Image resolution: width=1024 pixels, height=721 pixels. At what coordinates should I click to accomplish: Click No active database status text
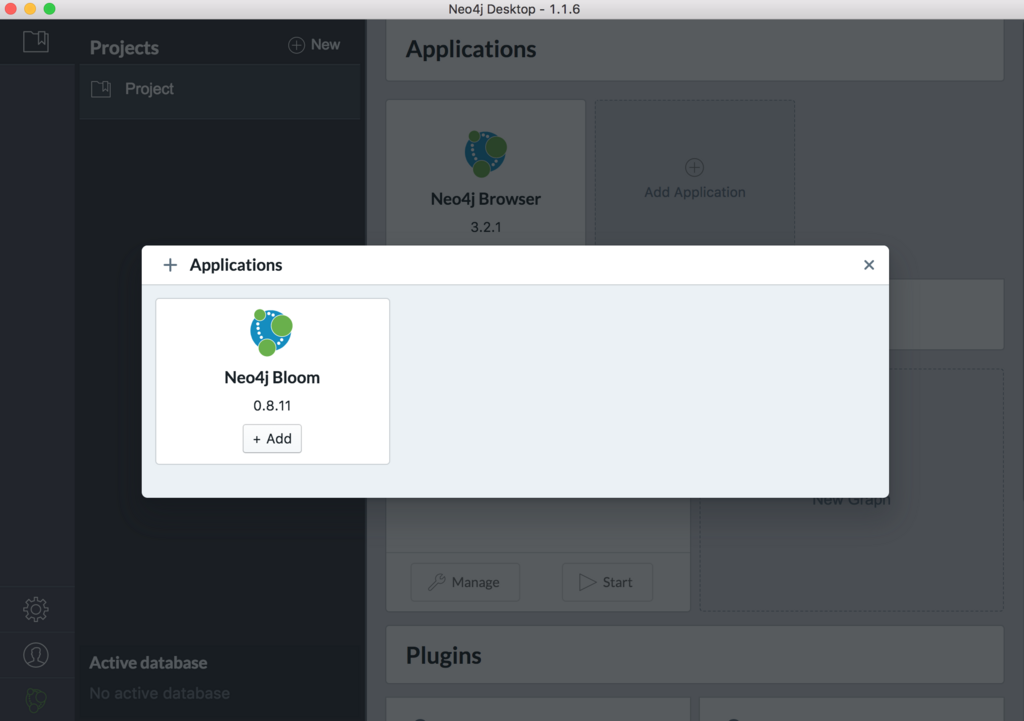159,693
